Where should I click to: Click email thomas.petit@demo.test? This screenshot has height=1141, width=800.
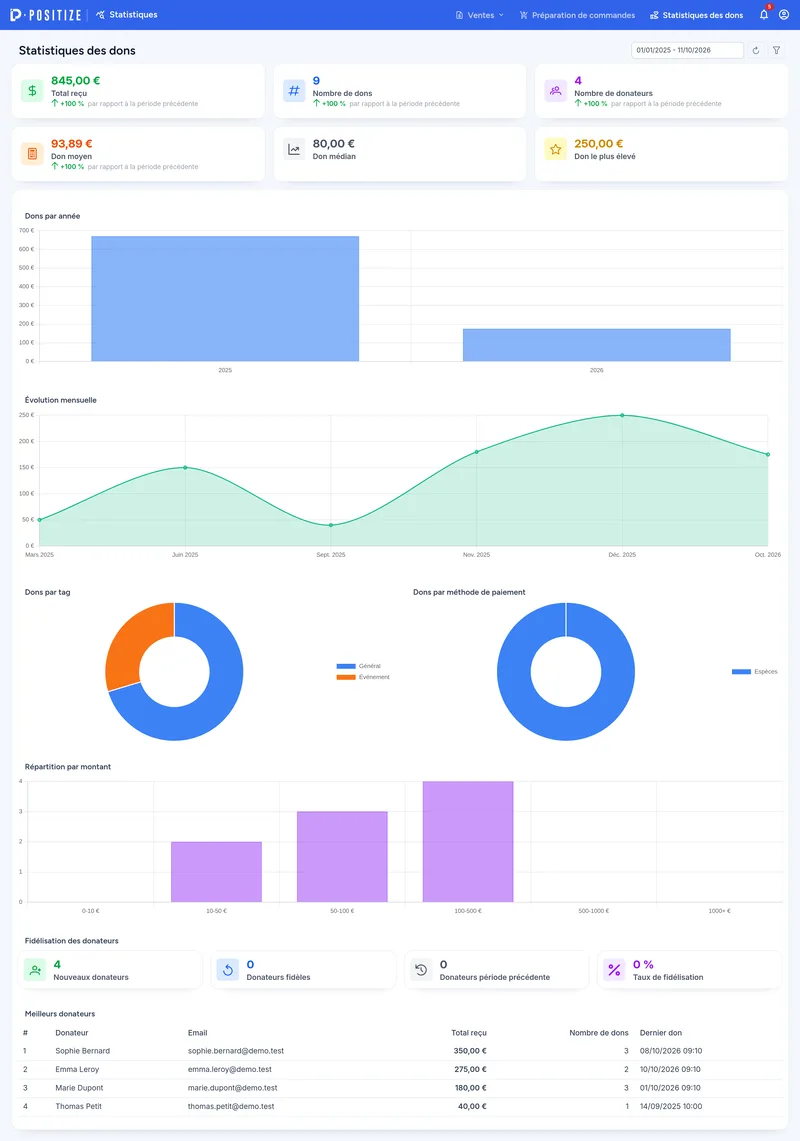tap(231, 1107)
